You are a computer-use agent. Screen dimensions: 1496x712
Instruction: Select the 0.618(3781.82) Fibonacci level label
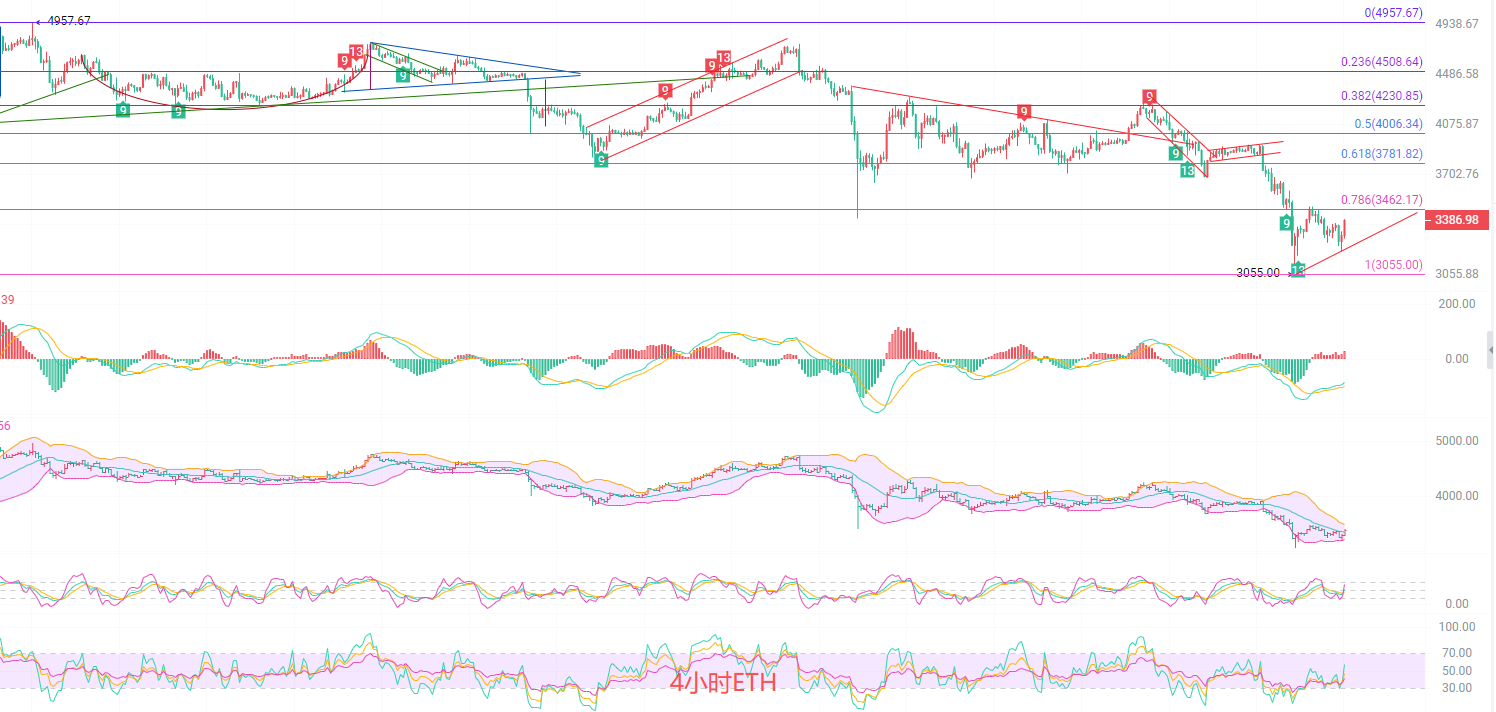point(1381,154)
